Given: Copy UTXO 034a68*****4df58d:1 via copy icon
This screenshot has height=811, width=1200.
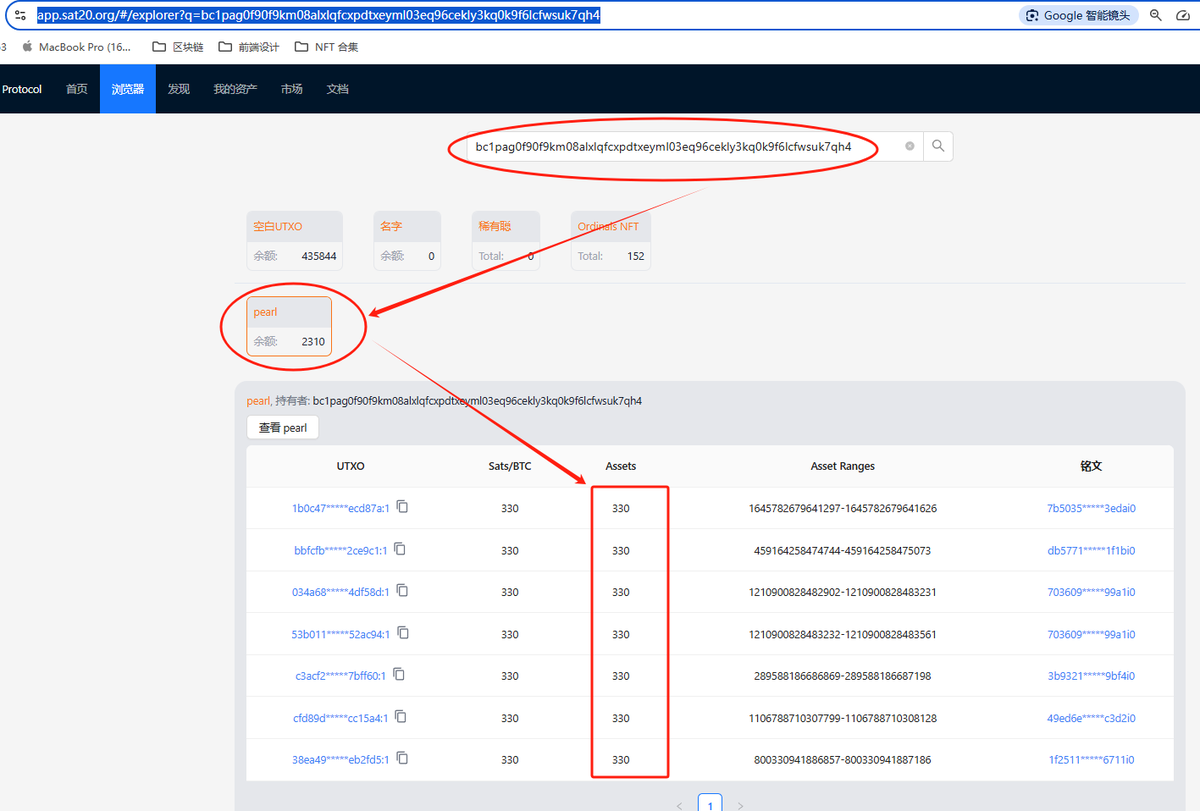Looking at the screenshot, I should pyautogui.click(x=402, y=591).
